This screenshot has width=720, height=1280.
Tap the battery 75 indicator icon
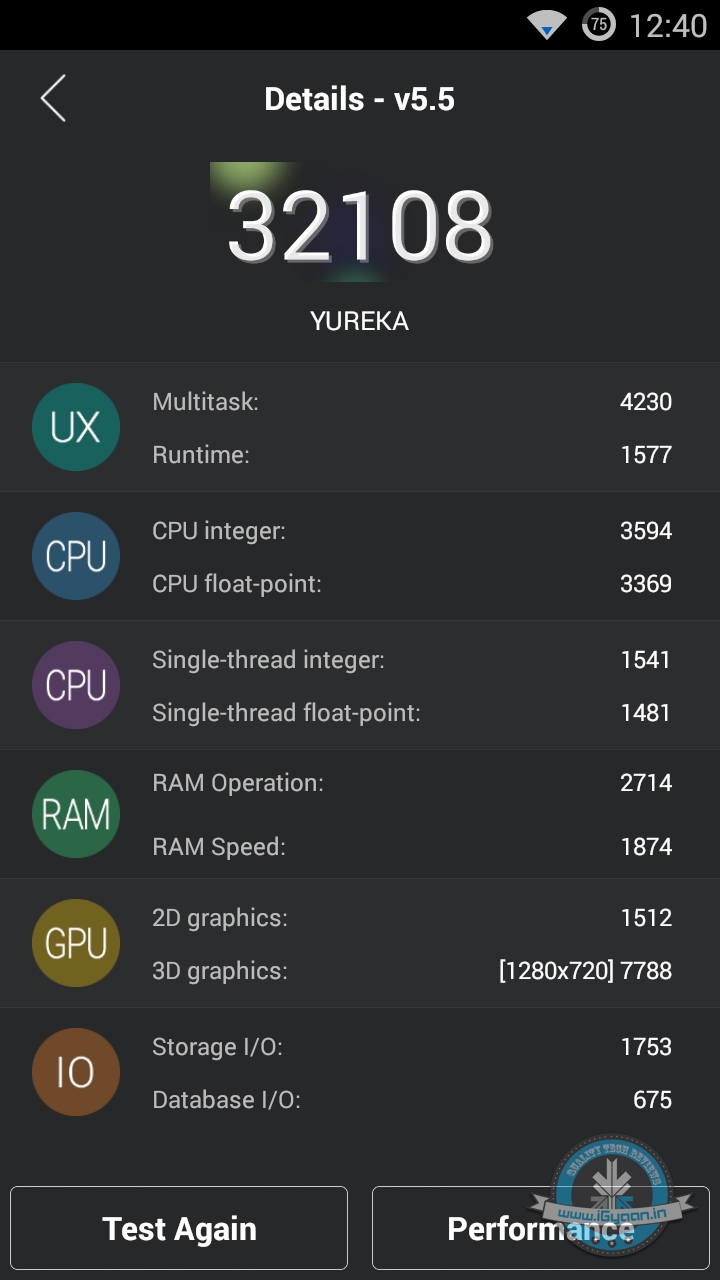click(598, 24)
